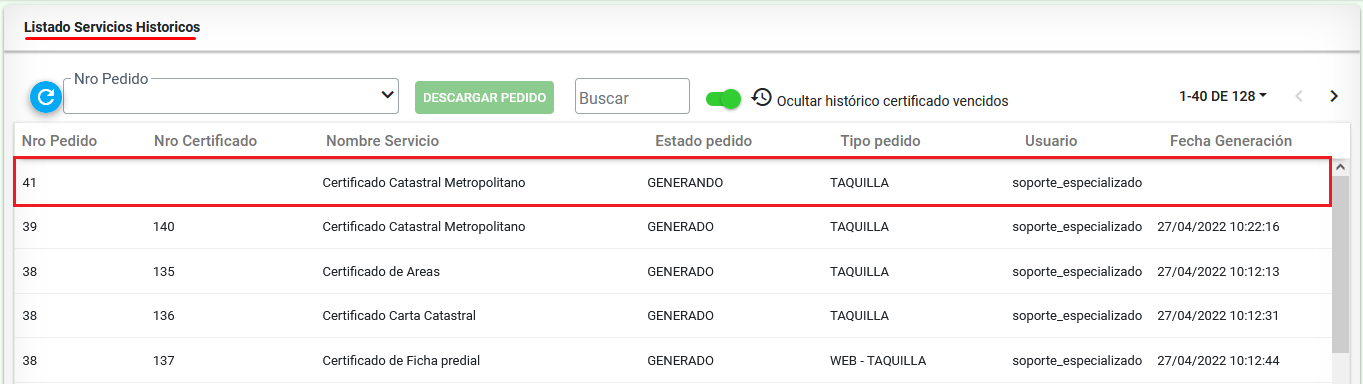Sort by Nro Pedido column header
Viewport: 1363px width, 384px height.
pos(60,141)
